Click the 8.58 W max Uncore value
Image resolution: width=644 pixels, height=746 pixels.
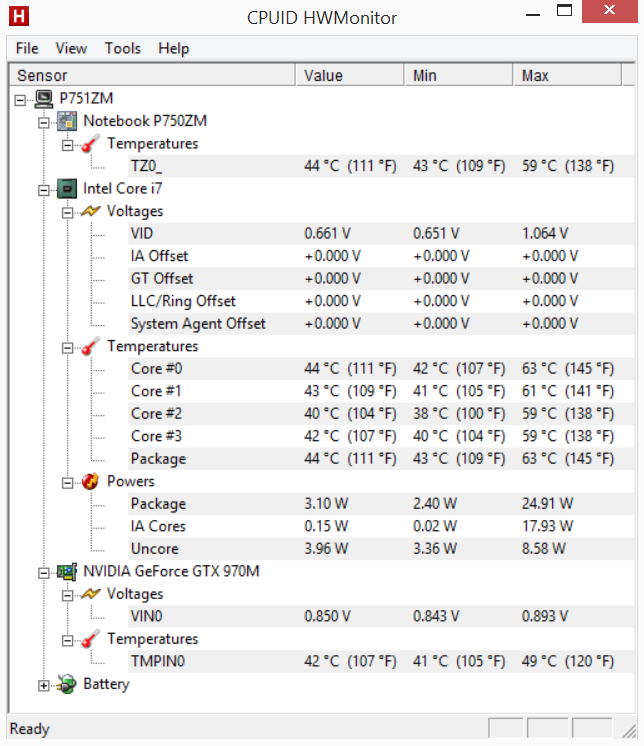click(544, 549)
